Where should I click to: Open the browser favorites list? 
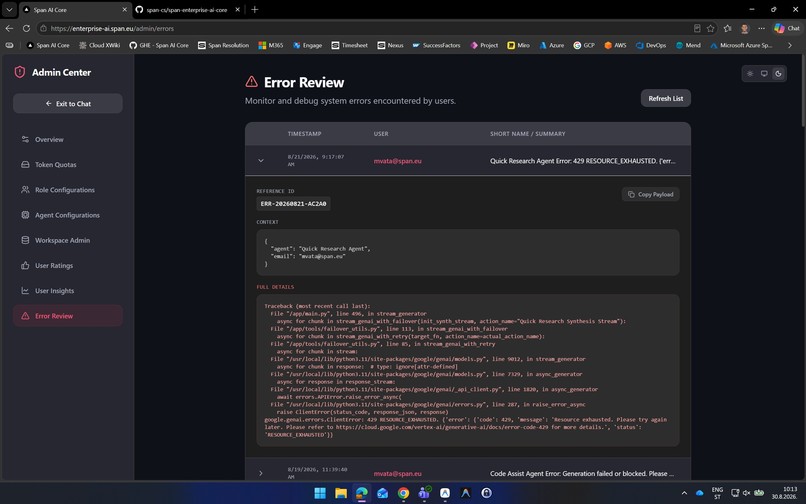[727, 28]
